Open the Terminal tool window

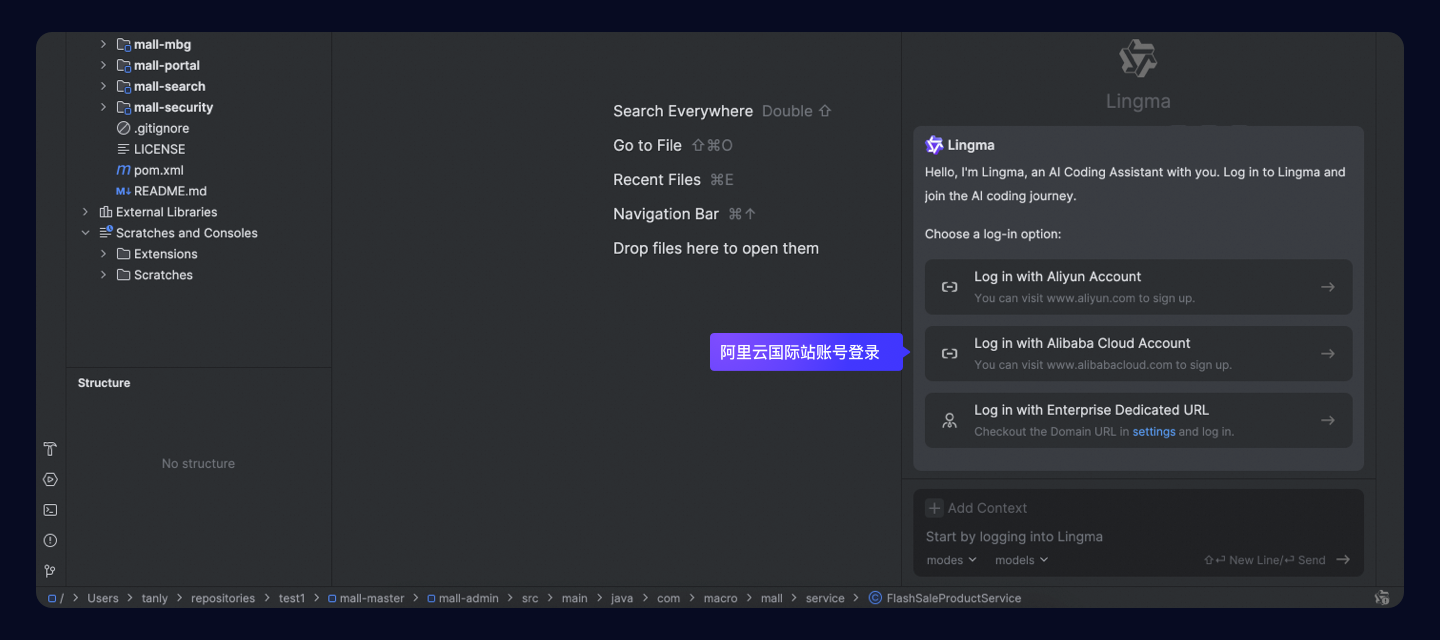50,510
